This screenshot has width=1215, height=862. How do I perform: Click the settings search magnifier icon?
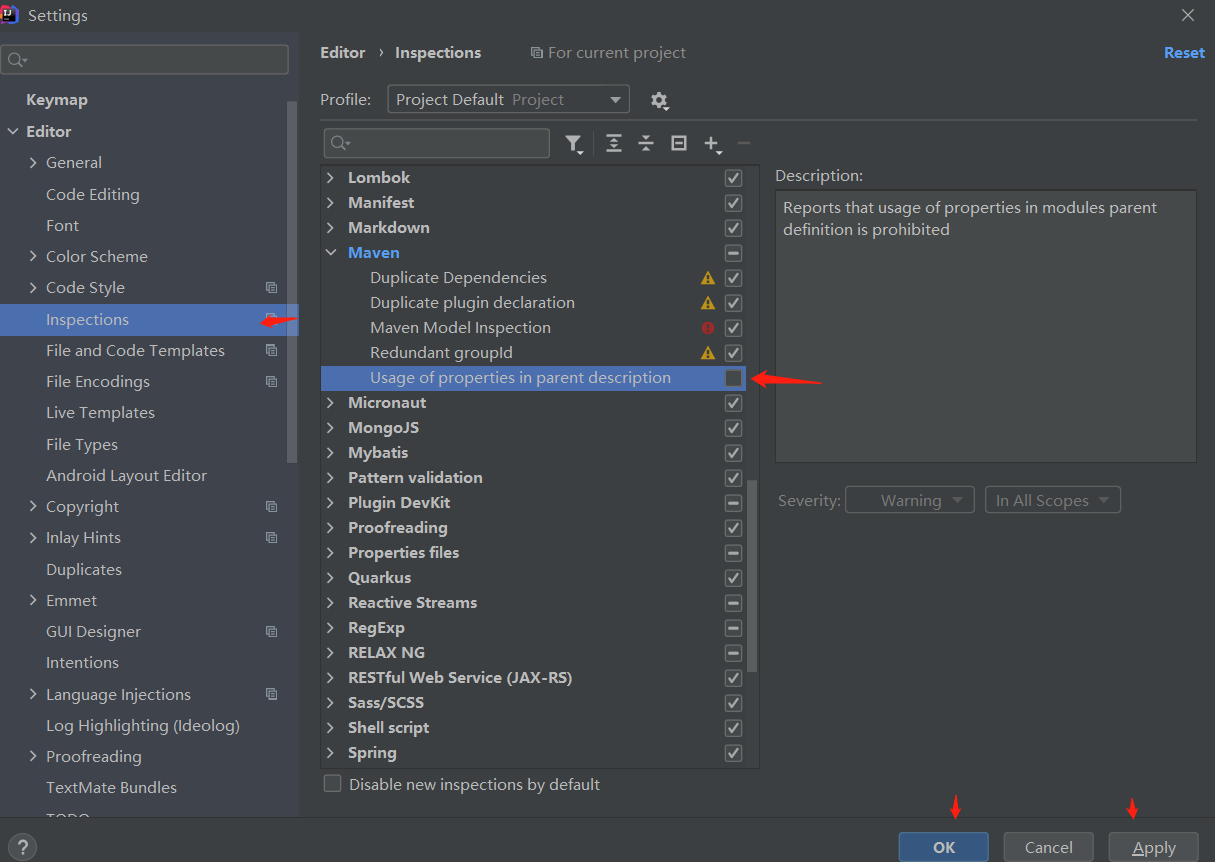pyautogui.click(x=16, y=60)
